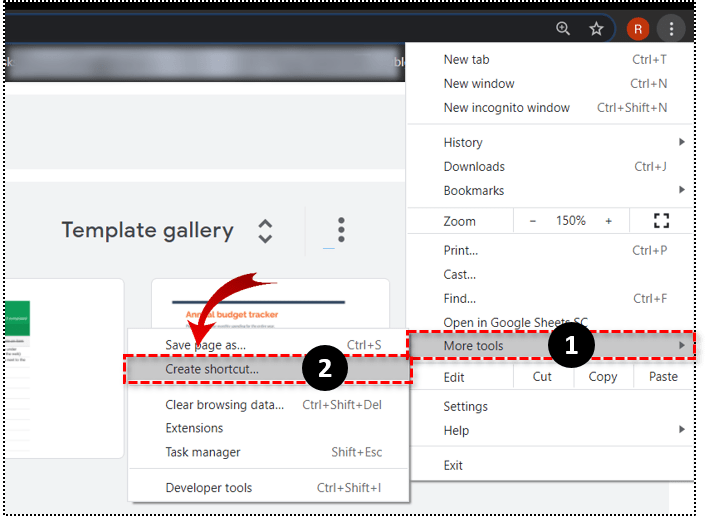Click the Paste button in Edit row

[x=663, y=377]
